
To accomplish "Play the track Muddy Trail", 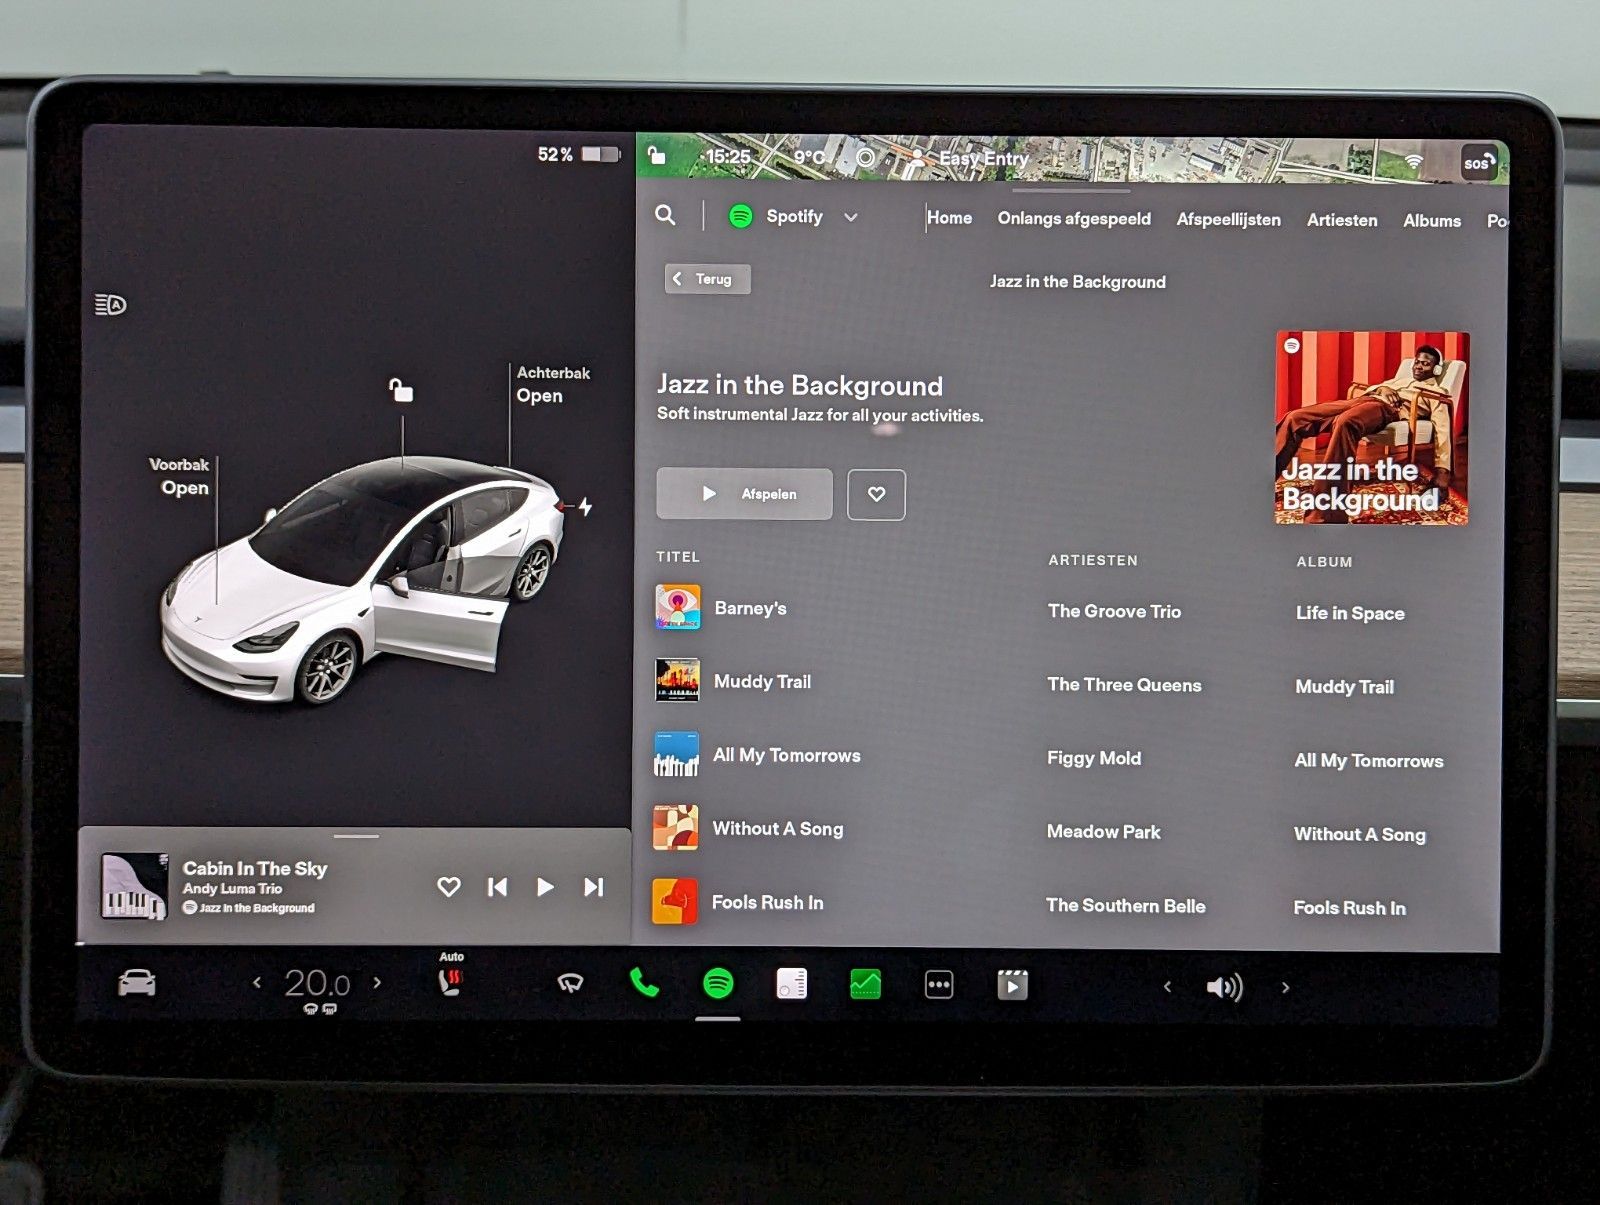I will (x=762, y=682).
